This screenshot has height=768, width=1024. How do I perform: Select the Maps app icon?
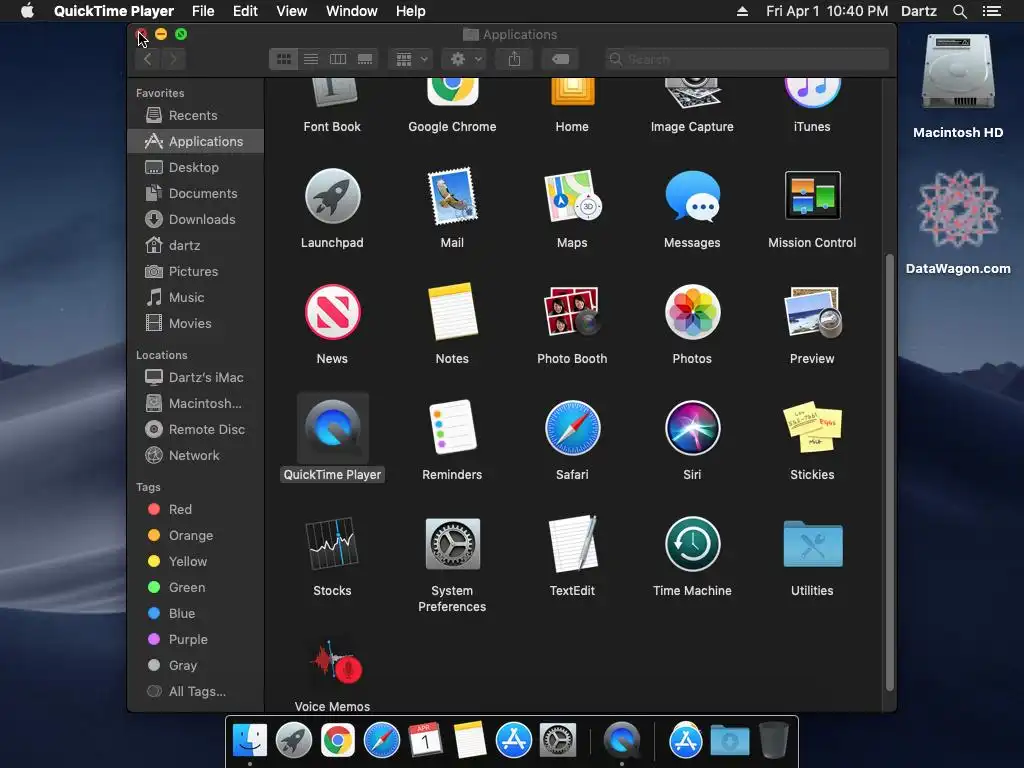tap(572, 197)
